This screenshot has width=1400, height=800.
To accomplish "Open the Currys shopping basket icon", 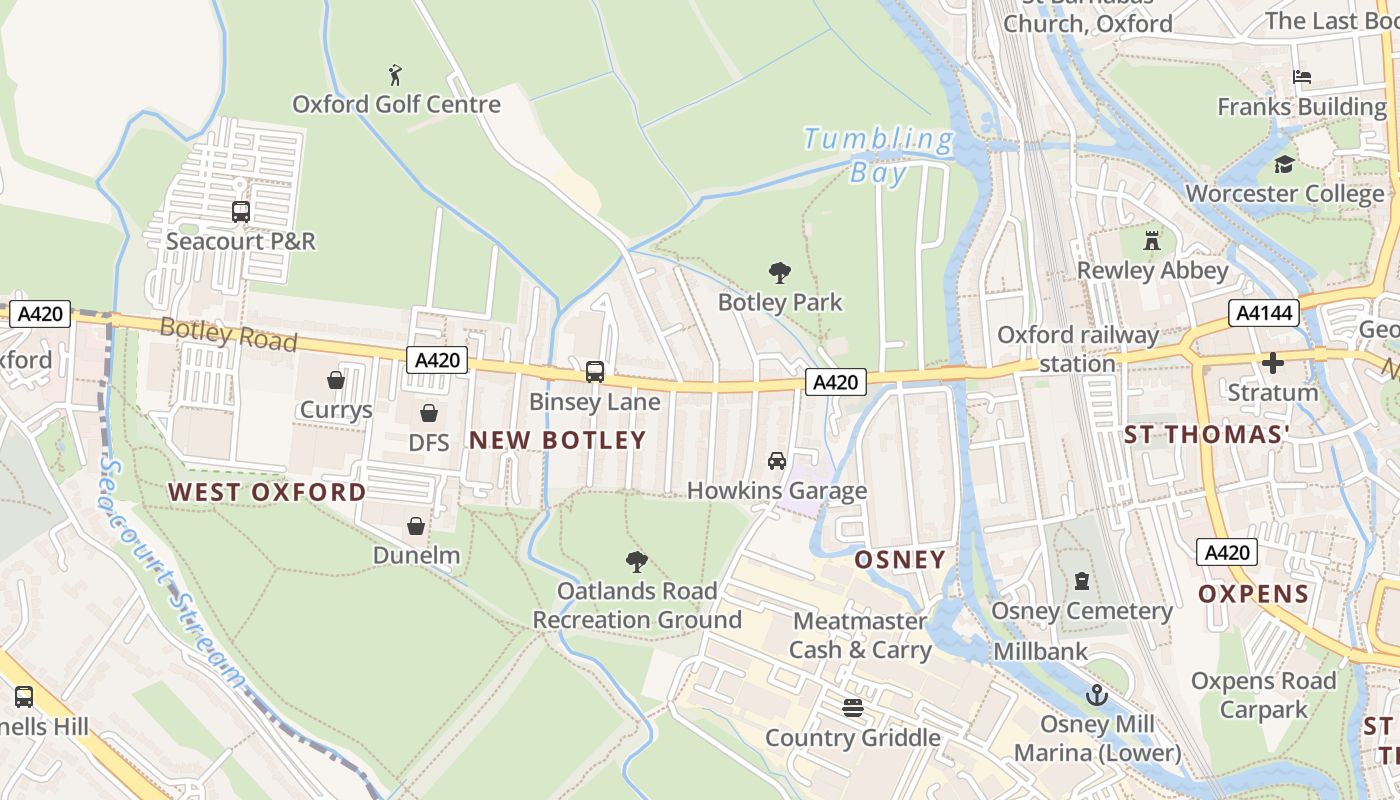I will coord(336,380).
